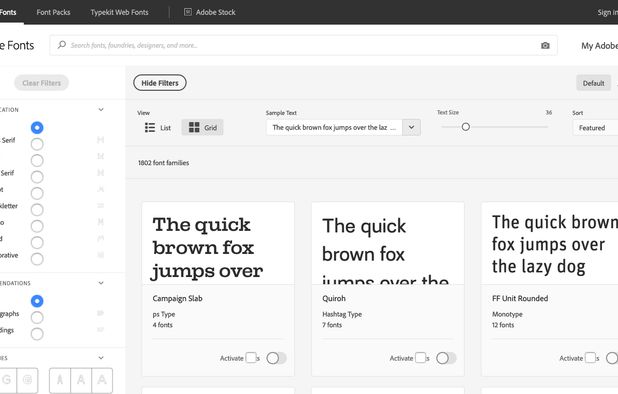Click the selected radio under Classification heading
618x394 pixels.
[x=37, y=128]
